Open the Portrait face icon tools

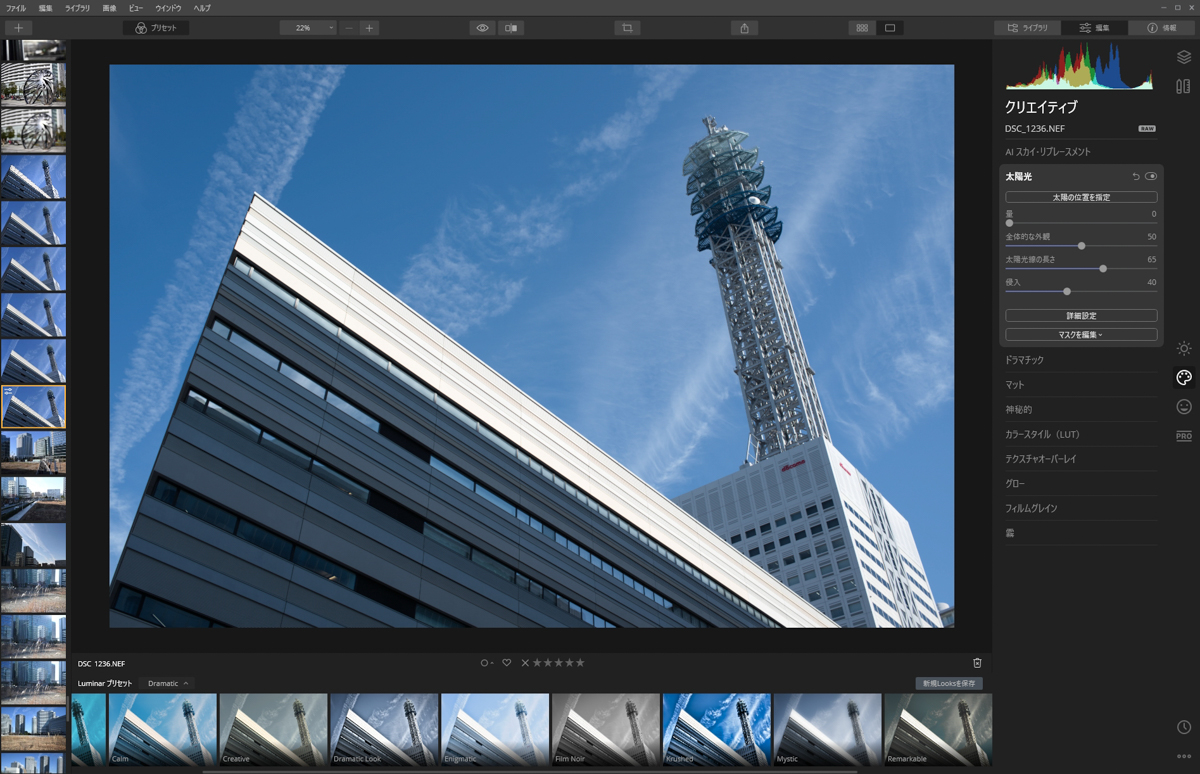point(1184,407)
